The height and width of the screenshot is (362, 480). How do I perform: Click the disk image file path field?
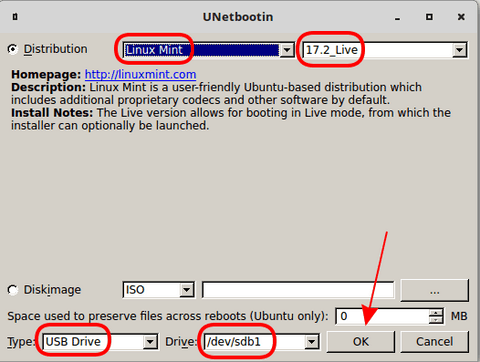pos(298,290)
